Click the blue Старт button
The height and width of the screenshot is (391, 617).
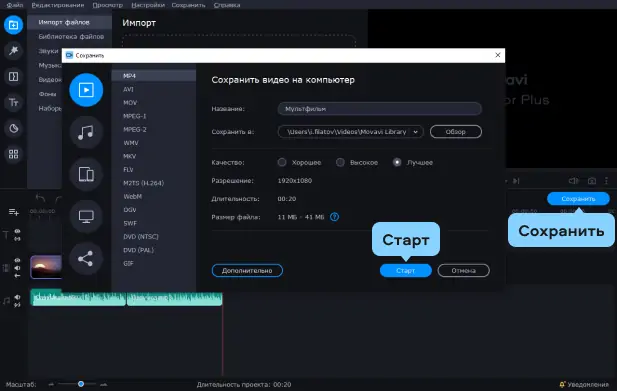pyautogui.click(x=405, y=271)
